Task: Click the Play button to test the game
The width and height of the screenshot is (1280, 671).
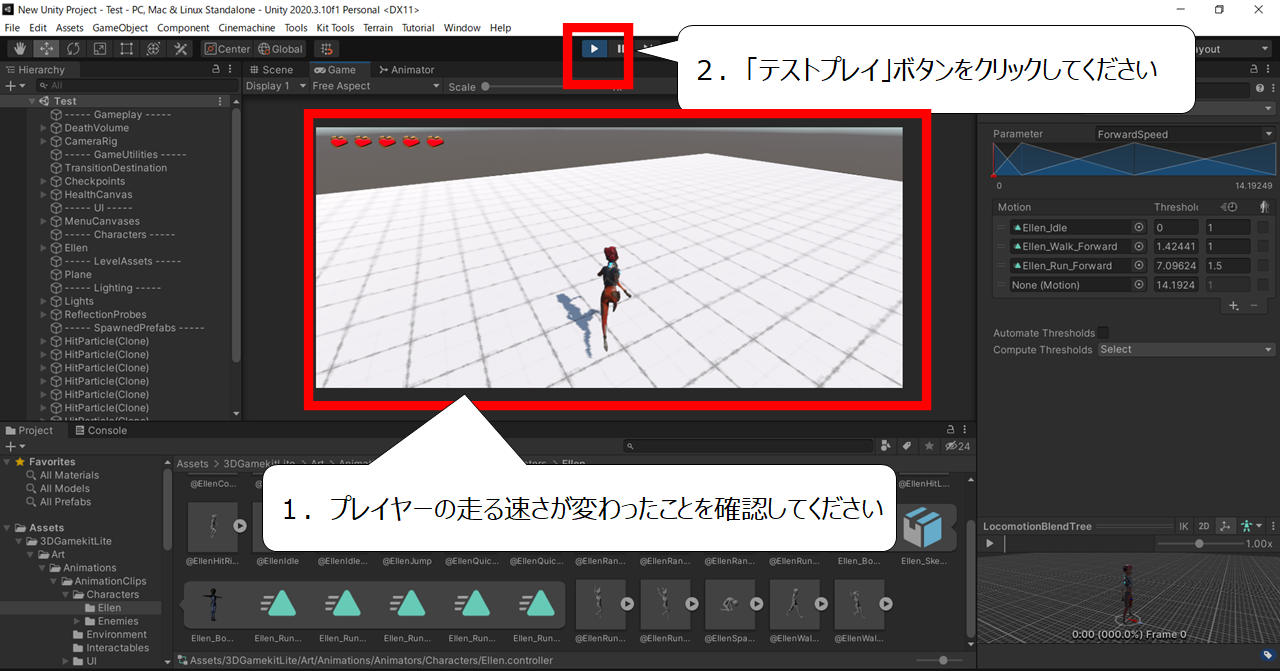Action: [595, 48]
